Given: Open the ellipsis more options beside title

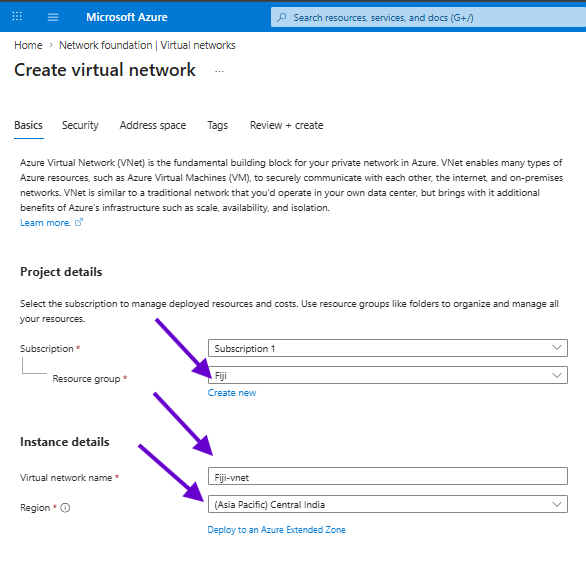Looking at the screenshot, I should pyautogui.click(x=219, y=71).
